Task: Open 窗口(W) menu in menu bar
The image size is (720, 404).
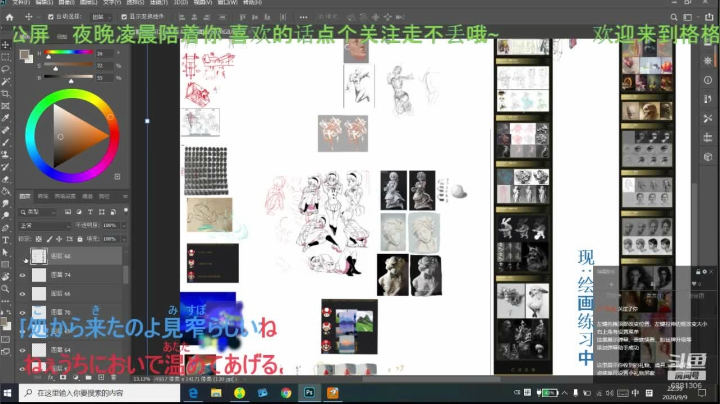Action: (x=227, y=2)
